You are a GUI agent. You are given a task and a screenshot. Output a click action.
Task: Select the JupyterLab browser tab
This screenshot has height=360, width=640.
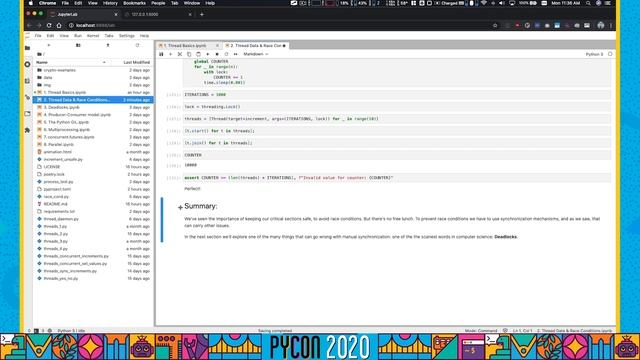[84, 14]
